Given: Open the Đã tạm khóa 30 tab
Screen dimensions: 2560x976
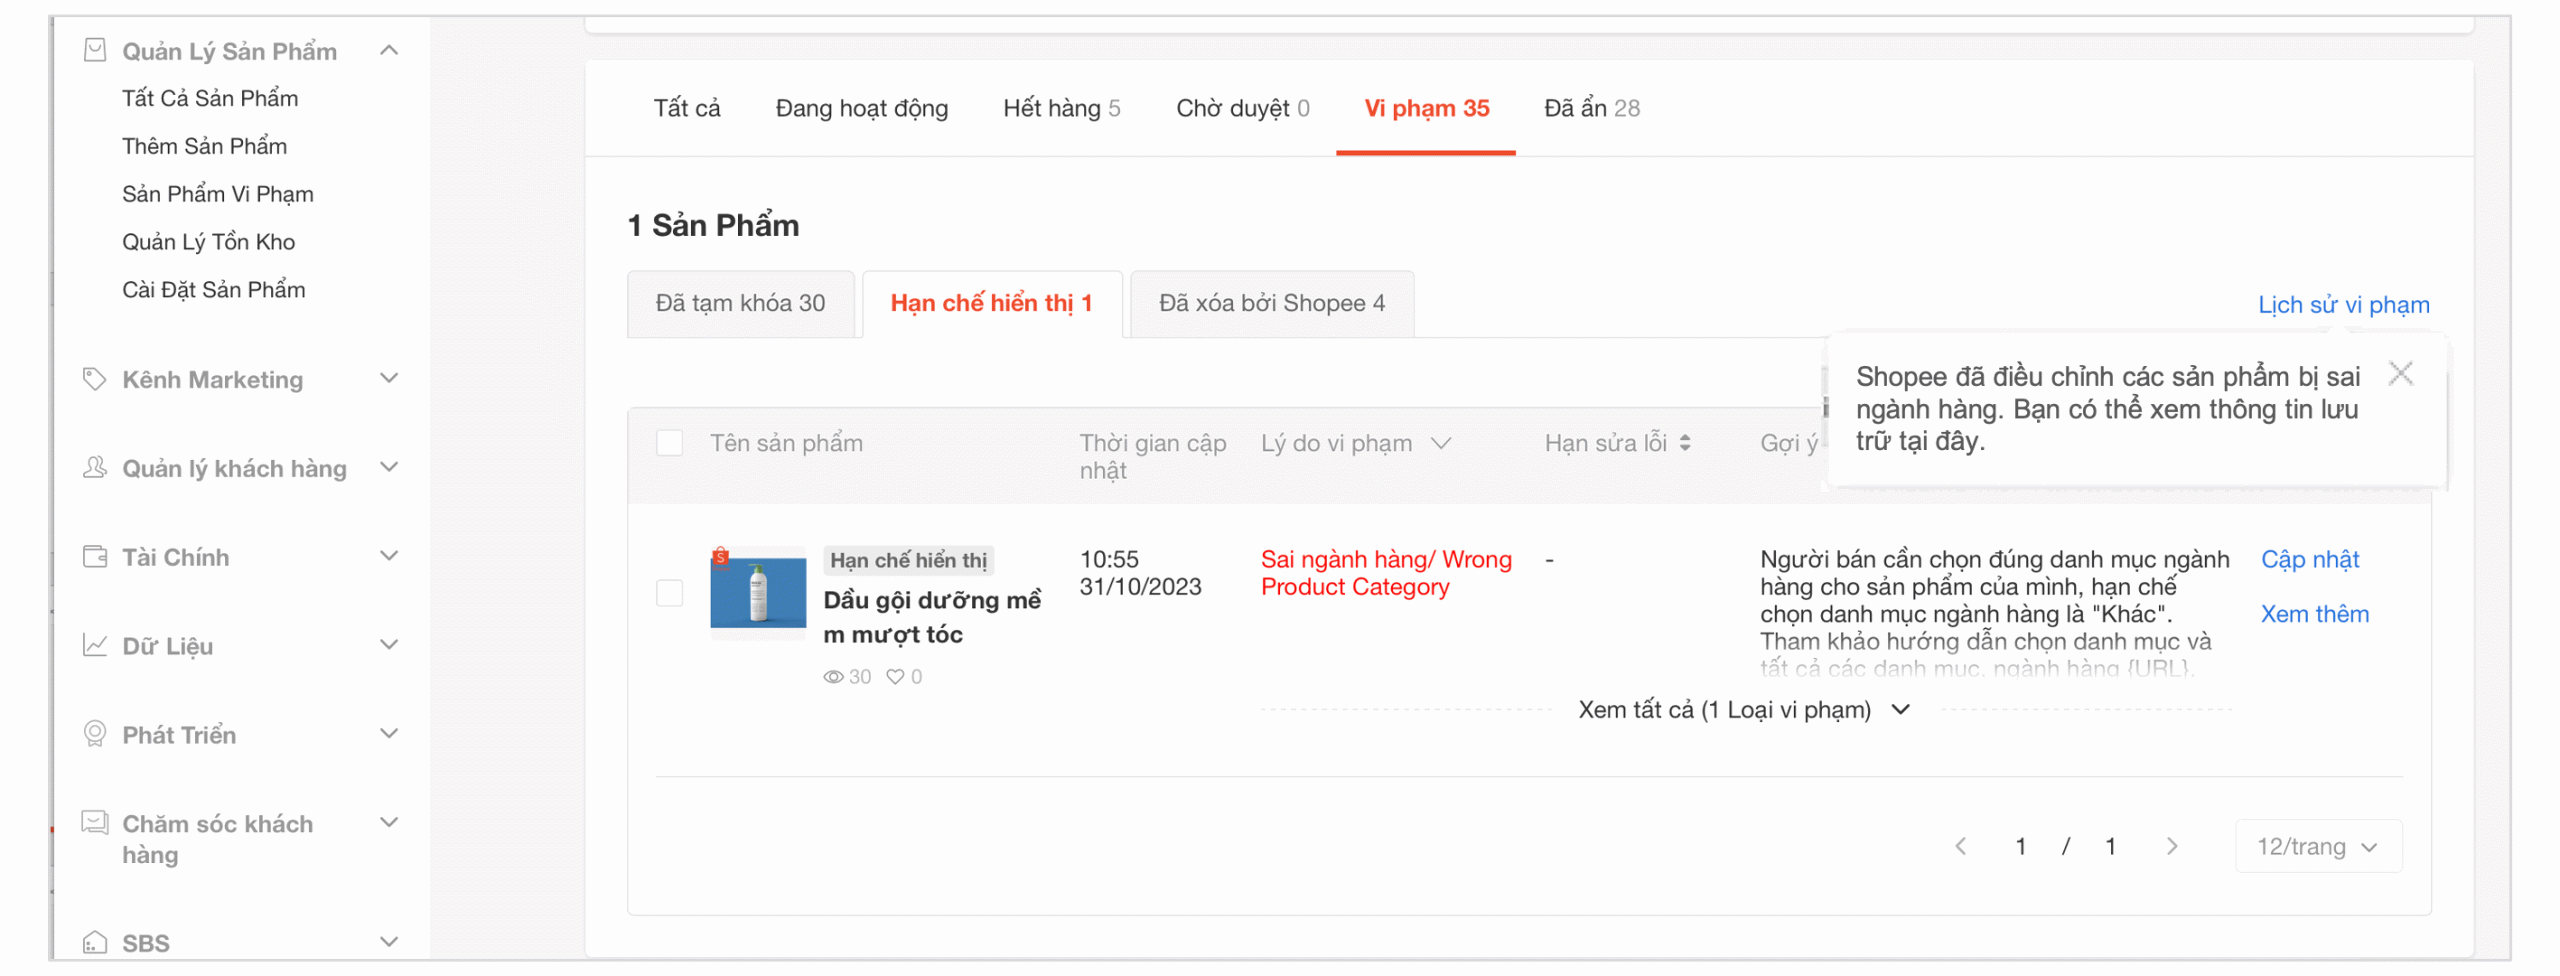Looking at the screenshot, I should 742,303.
